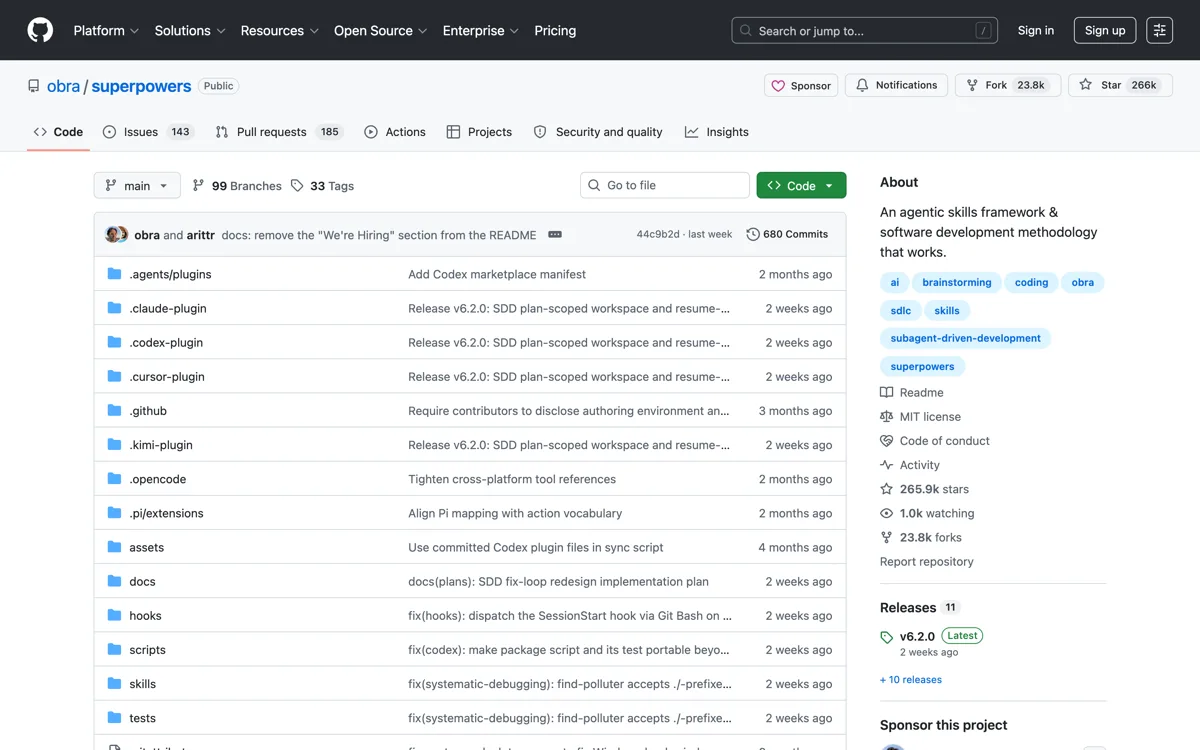Switch to the Code tab

[58, 132]
